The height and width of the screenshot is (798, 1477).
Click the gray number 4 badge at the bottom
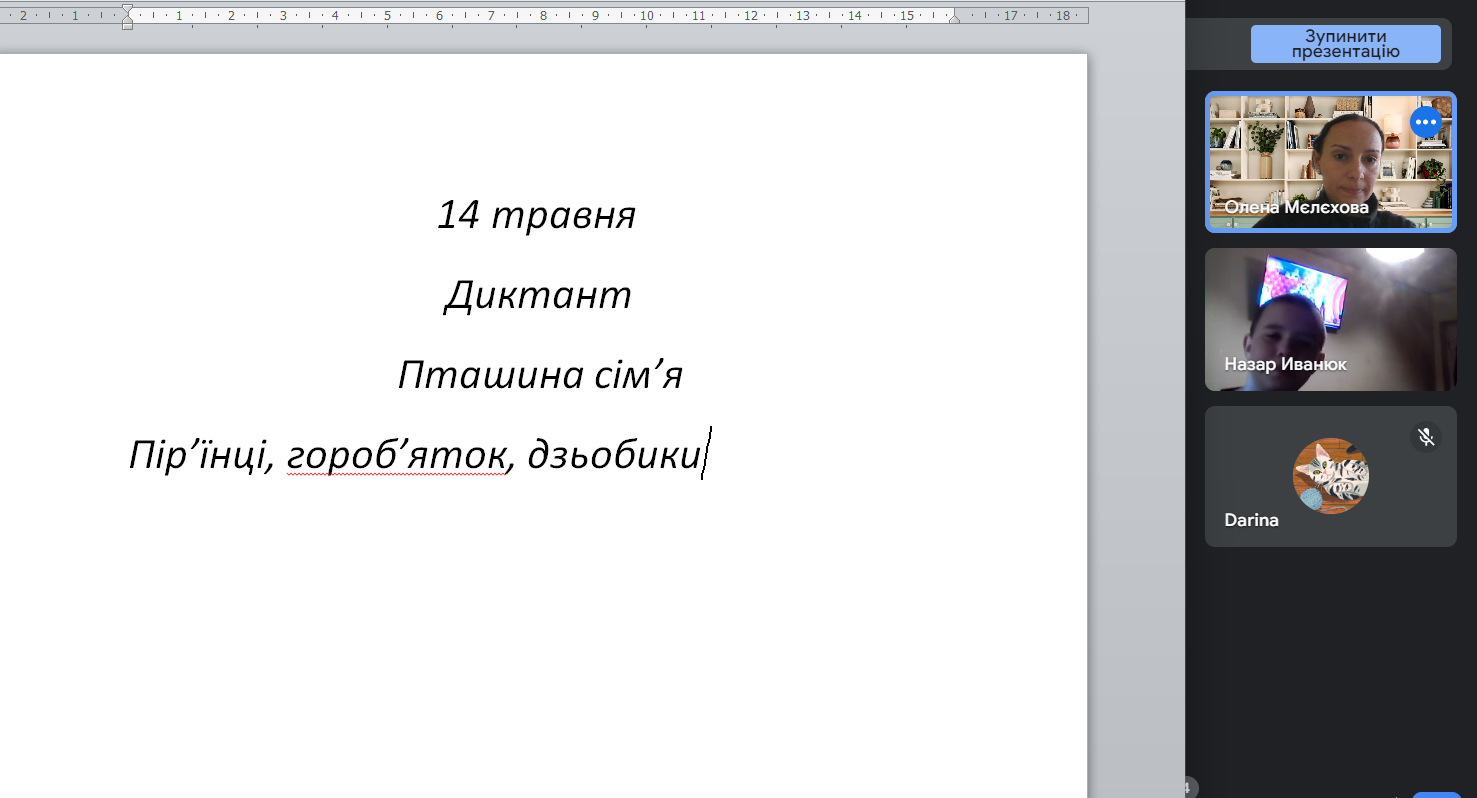(x=1188, y=788)
